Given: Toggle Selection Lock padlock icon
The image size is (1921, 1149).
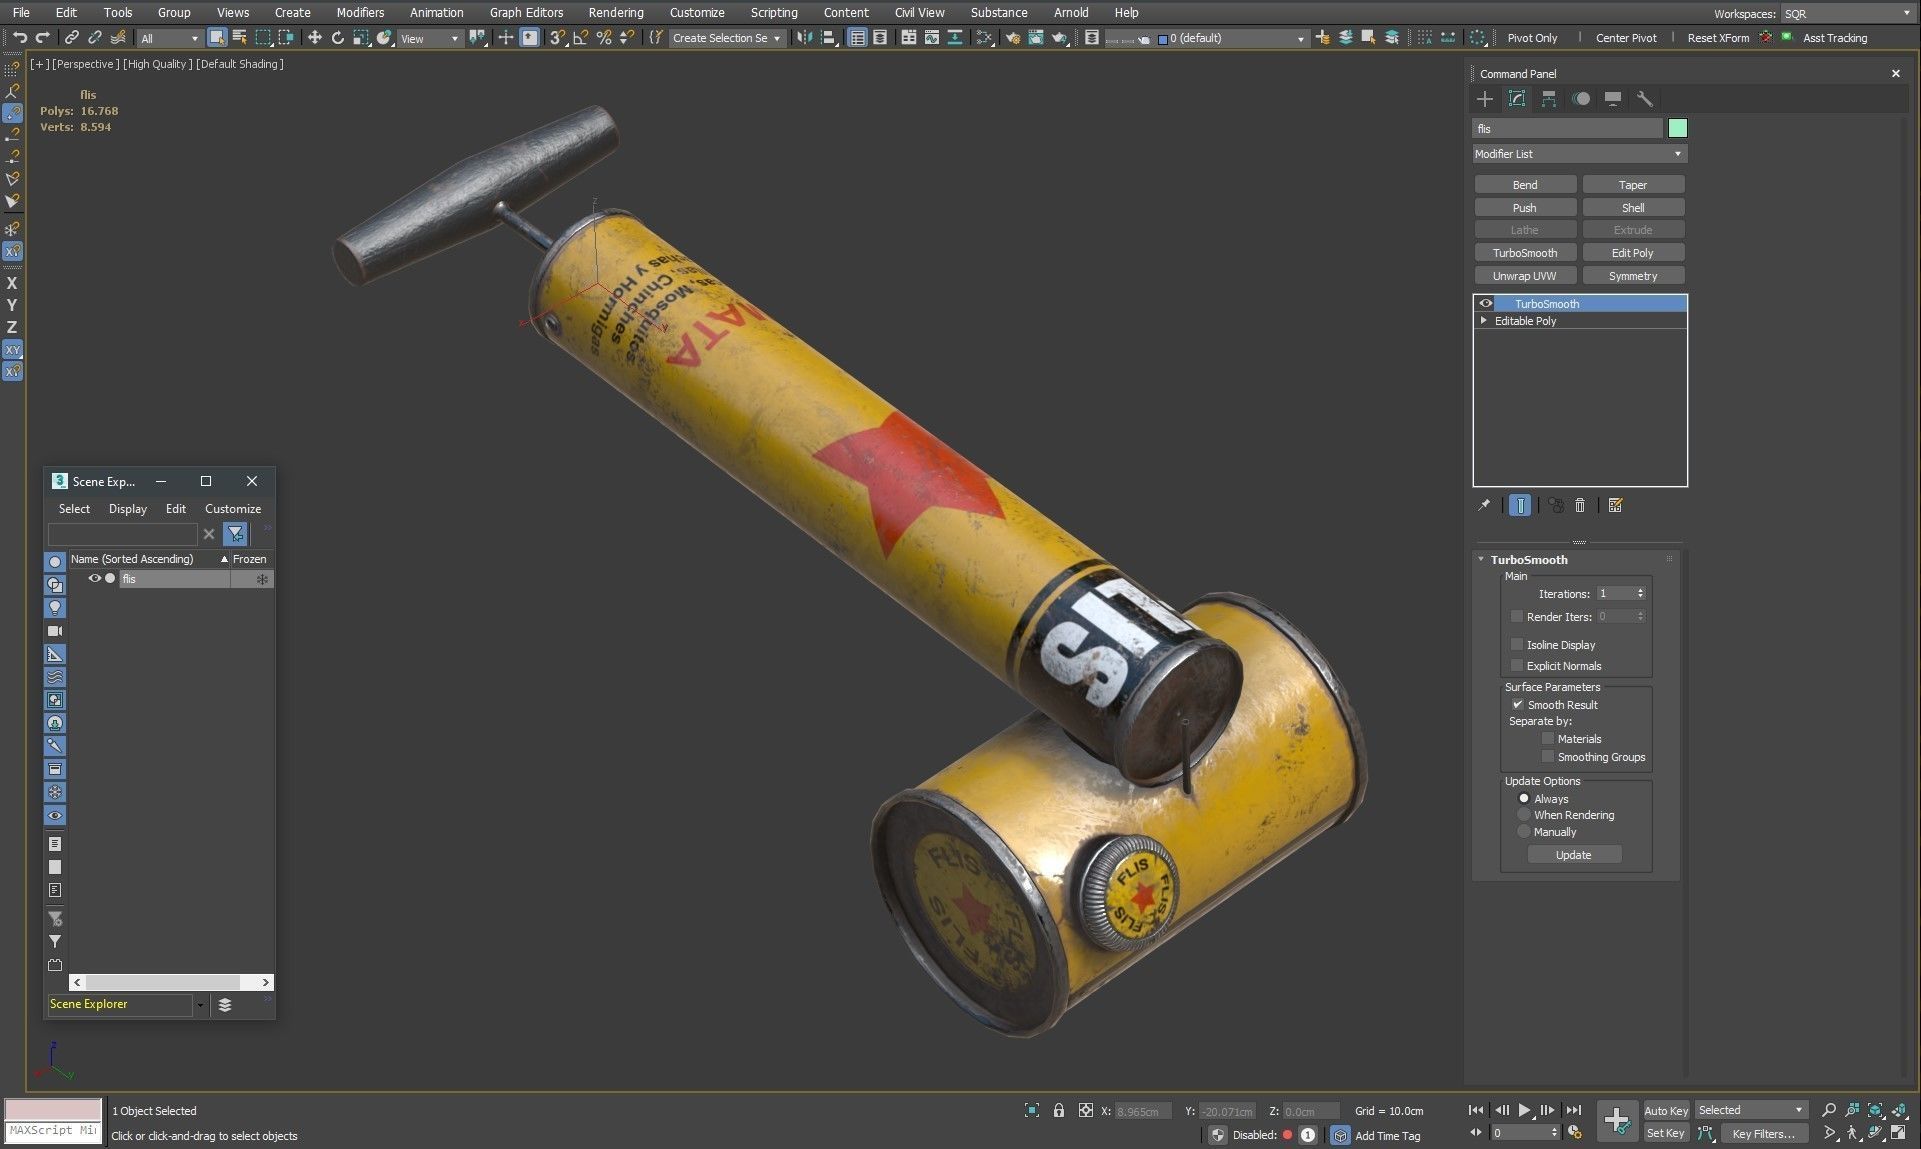Looking at the screenshot, I should pyautogui.click(x=1059, y=1110).
